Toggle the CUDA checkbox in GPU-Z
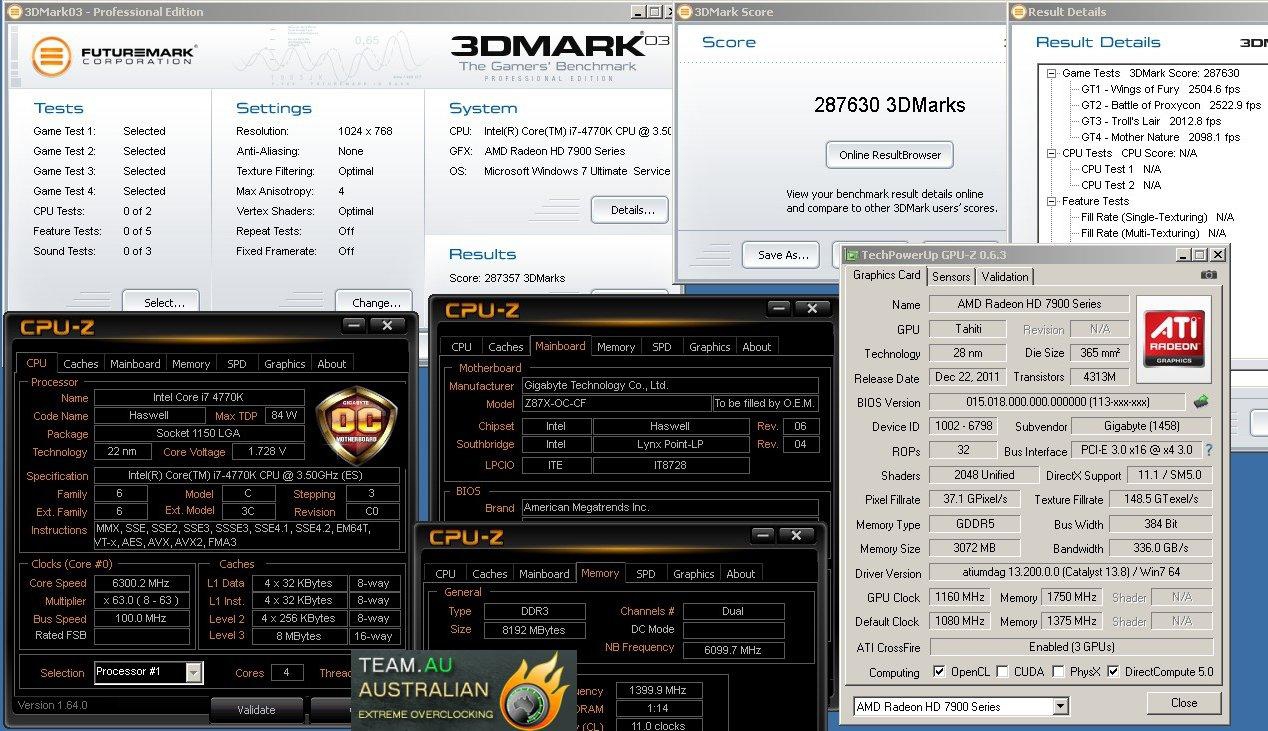This screenshot has width=1268, height=731. tap(1005, 672)
